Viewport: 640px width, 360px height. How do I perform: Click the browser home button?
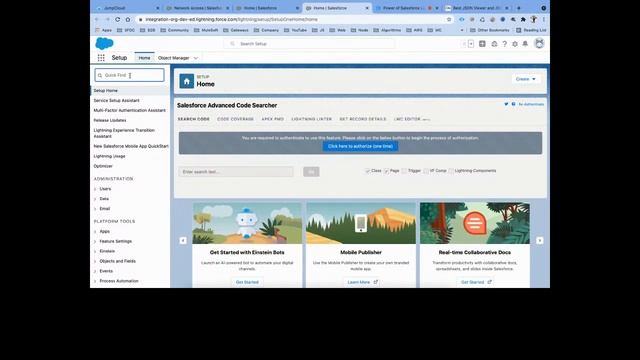128,19
